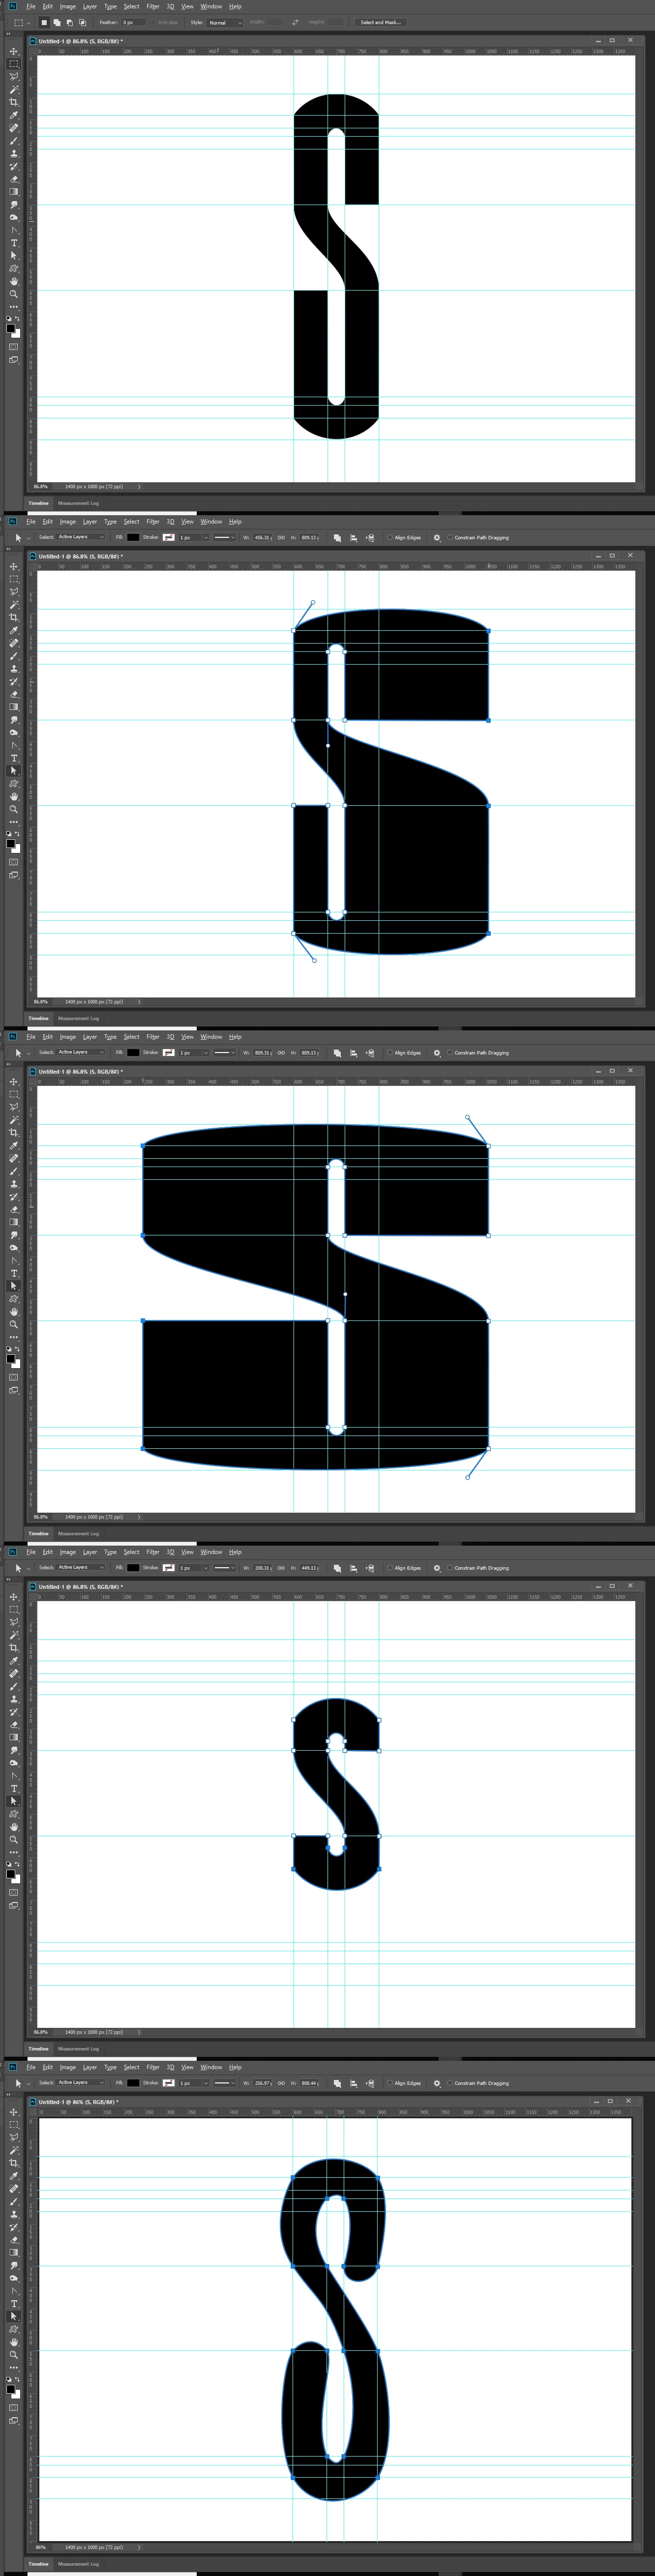Open Active Layers dropdown in W 256.97 window
This screenshot has height=2576, width=655.
80,2082
